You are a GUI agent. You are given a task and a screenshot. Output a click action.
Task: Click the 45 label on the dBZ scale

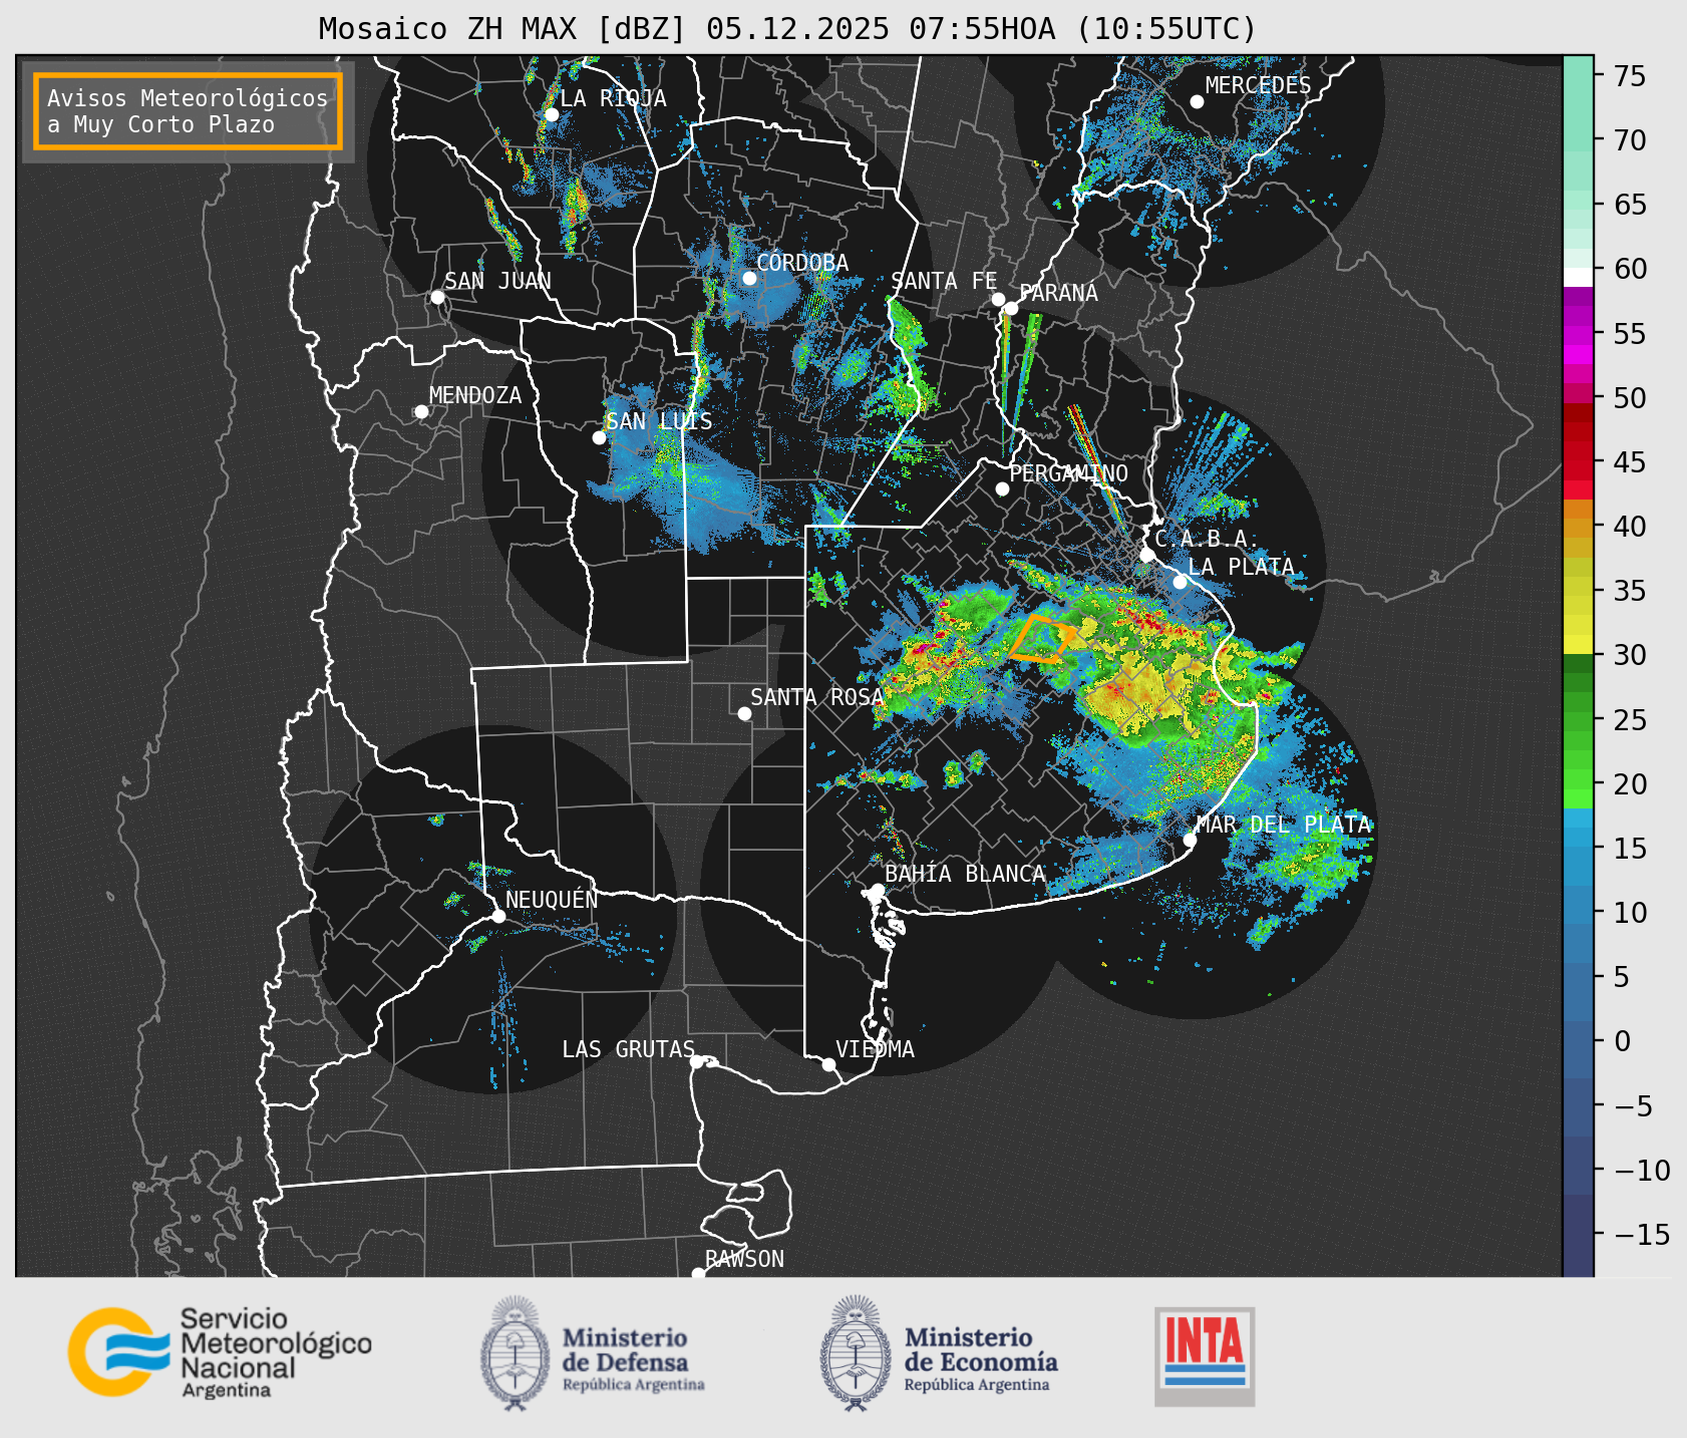1629,462
